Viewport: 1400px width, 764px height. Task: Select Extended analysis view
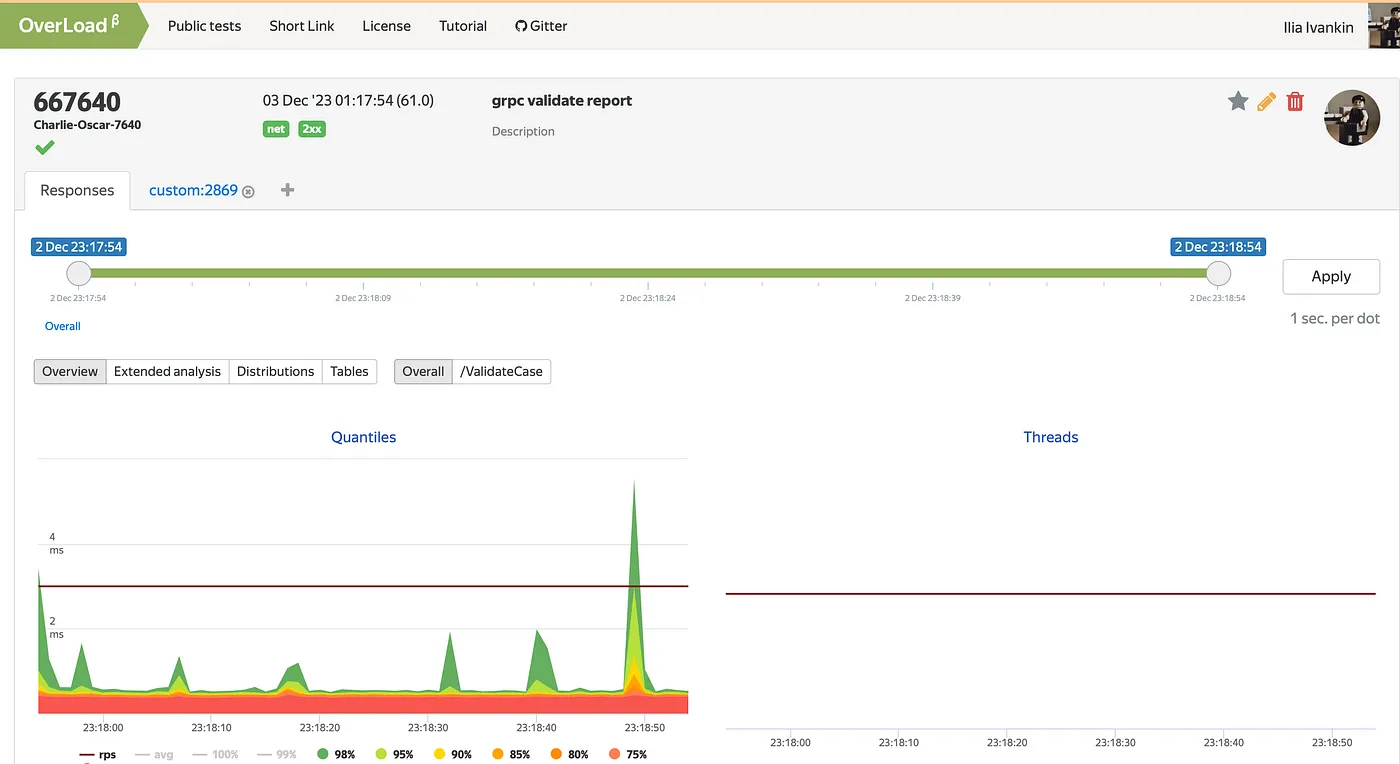tap(167, 371)
